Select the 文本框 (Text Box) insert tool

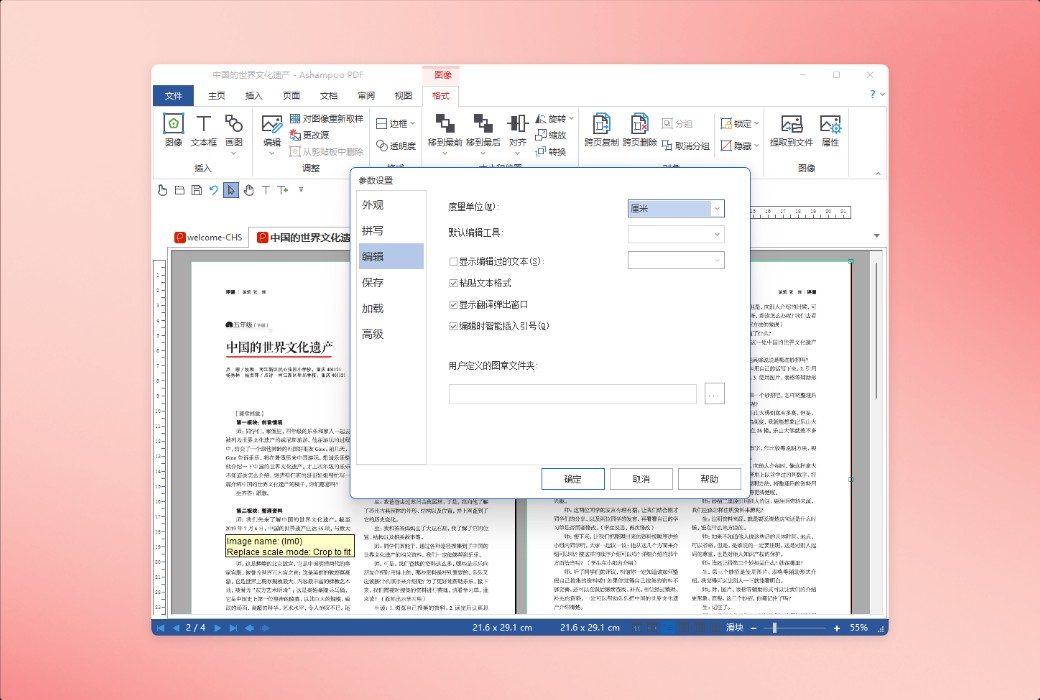[202, 129]
